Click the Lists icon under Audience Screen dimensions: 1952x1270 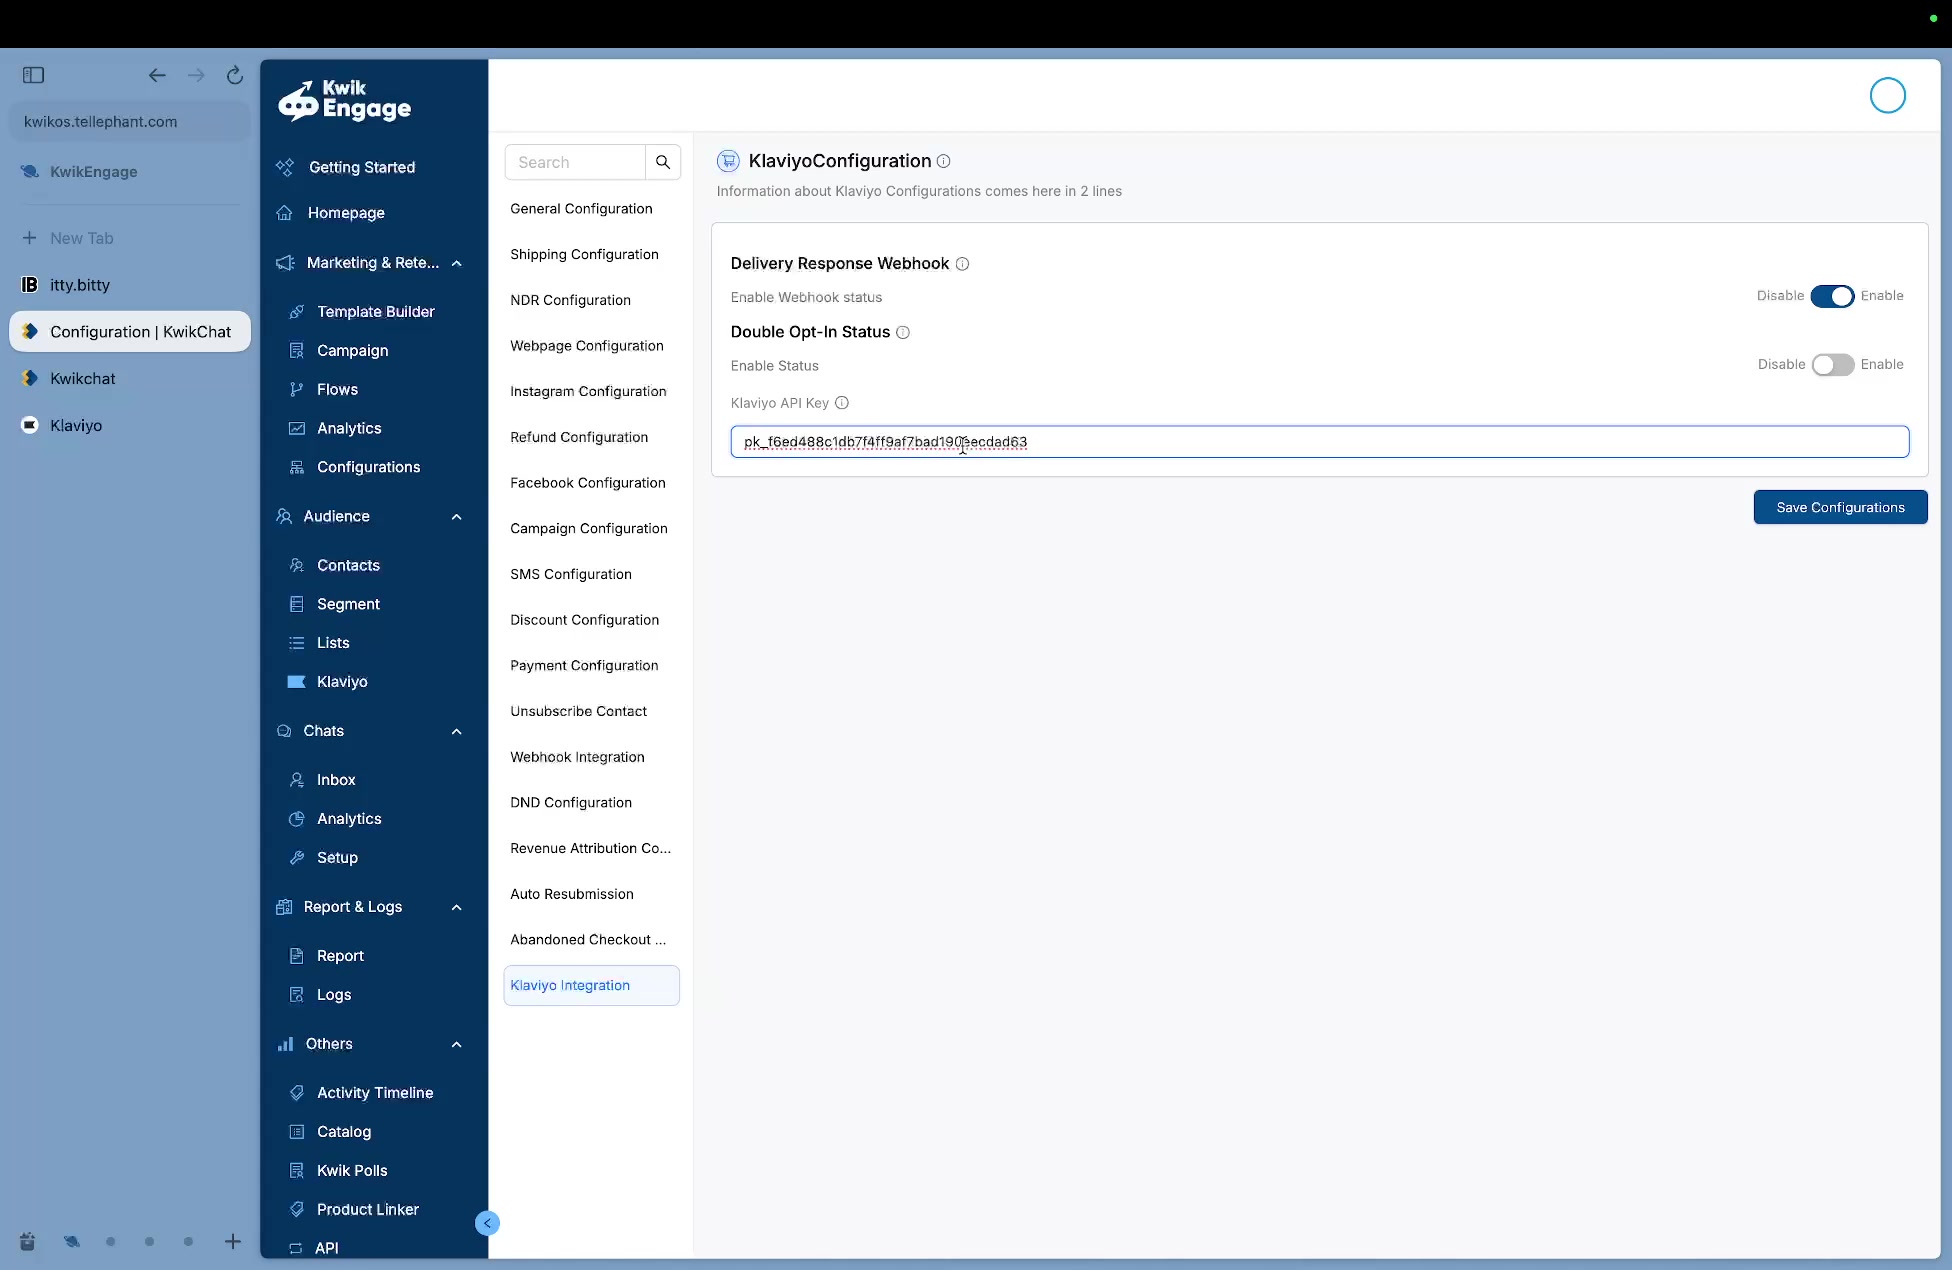coord(296,643)
